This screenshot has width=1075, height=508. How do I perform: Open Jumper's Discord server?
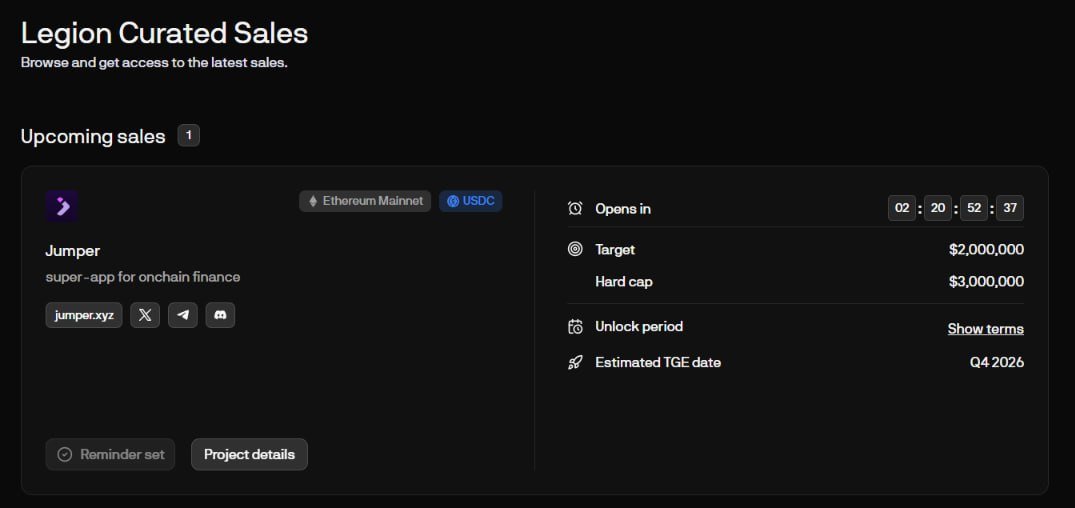click(x=220, y=315)
